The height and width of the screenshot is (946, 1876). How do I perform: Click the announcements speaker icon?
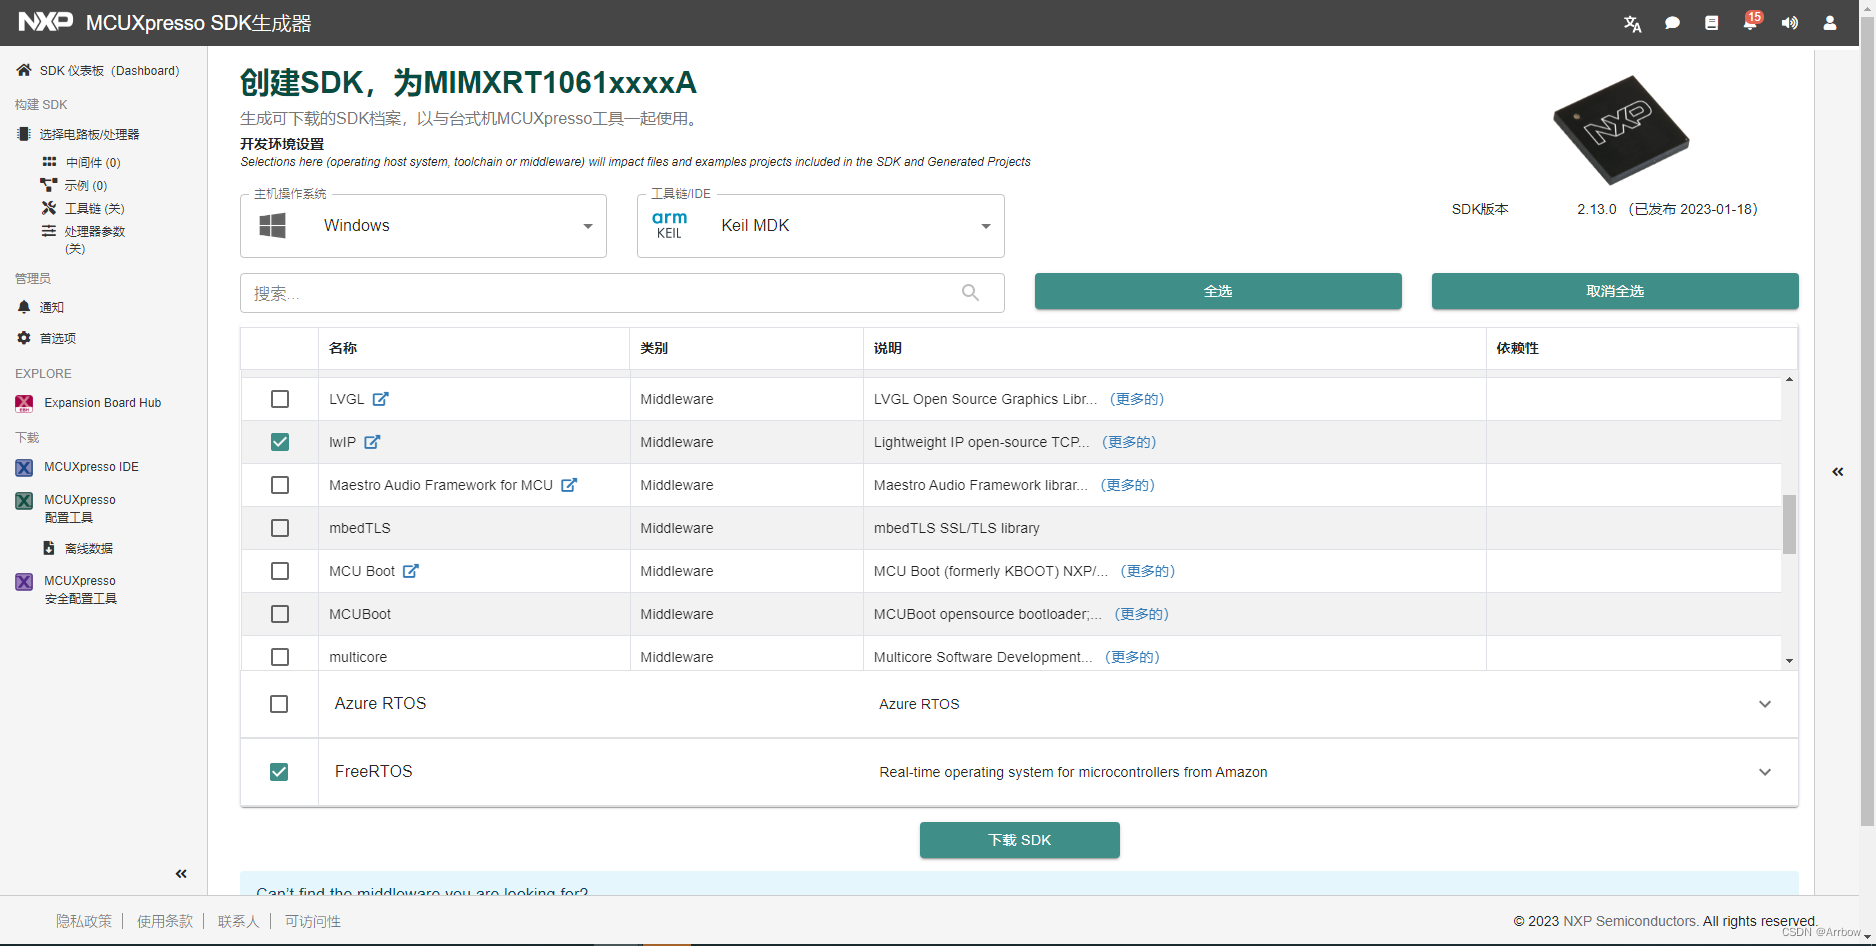[1790, 23]
